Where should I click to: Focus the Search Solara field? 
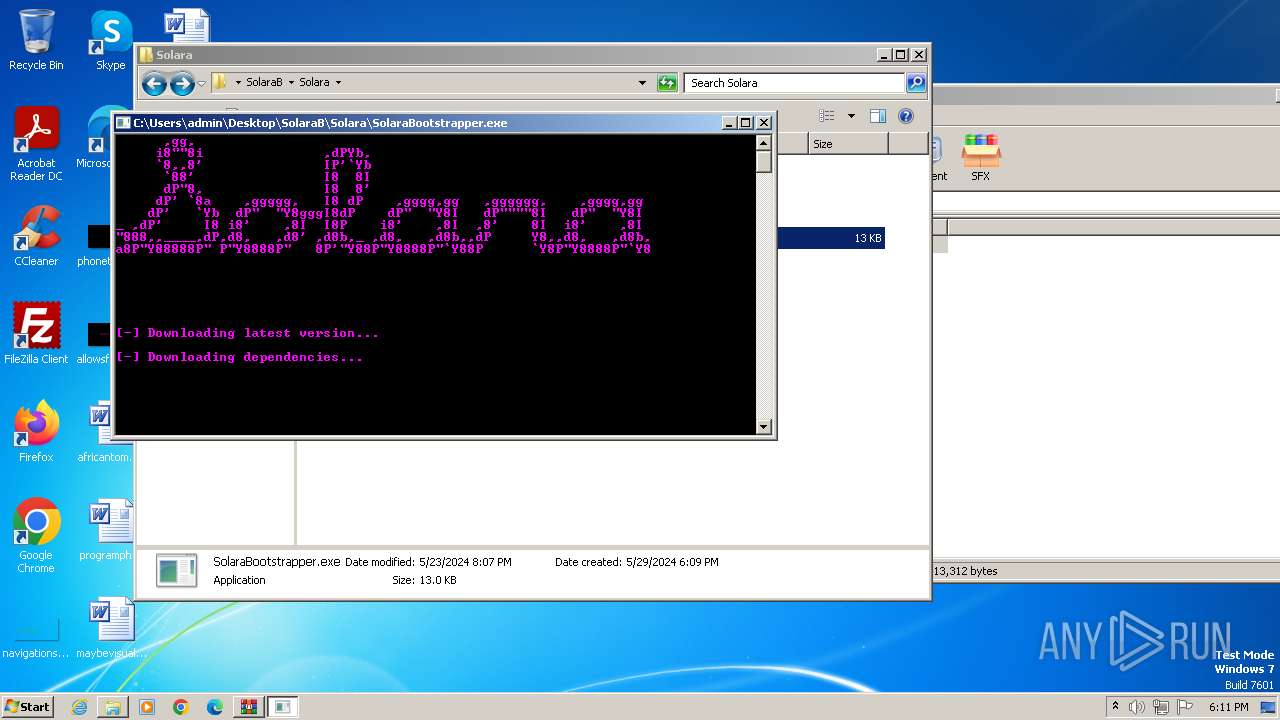[x=795, y=83]
